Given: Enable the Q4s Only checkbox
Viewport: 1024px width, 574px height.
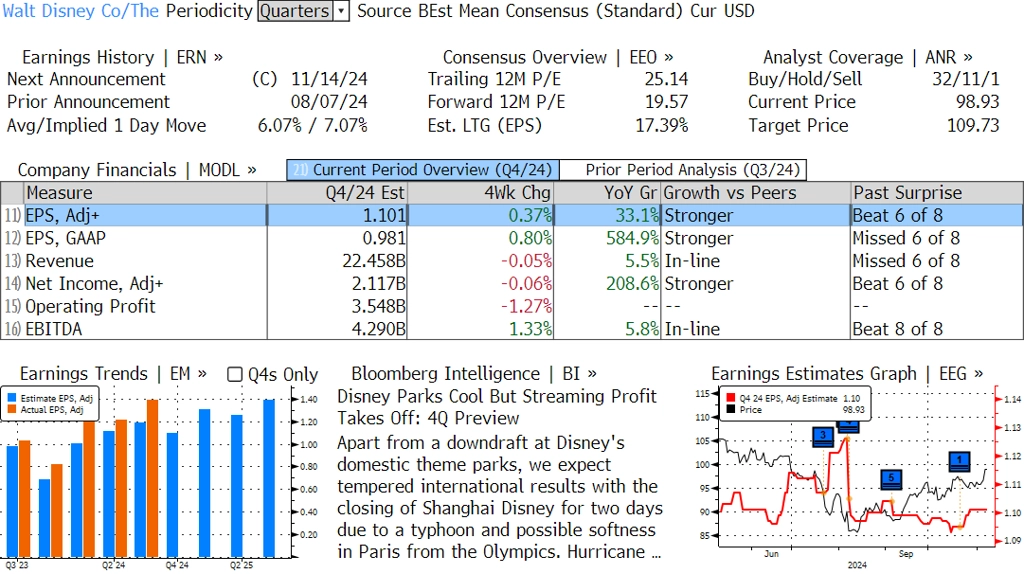Looking at the screenshot, I should (x=234, y=374).
